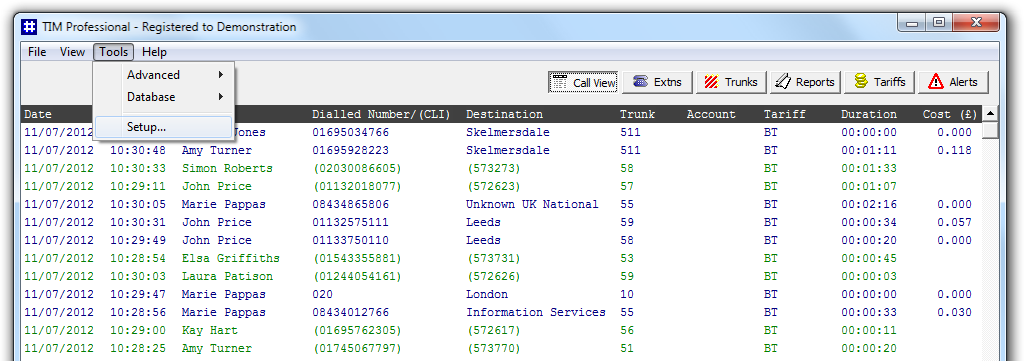The height and width of the screenshot is (361, 1024).
Task: Click the Tariff column header
Action: point(784,114)
